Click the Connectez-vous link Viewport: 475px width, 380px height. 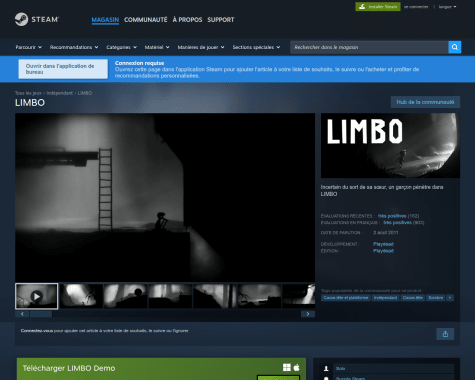click(x=37, y=331)
